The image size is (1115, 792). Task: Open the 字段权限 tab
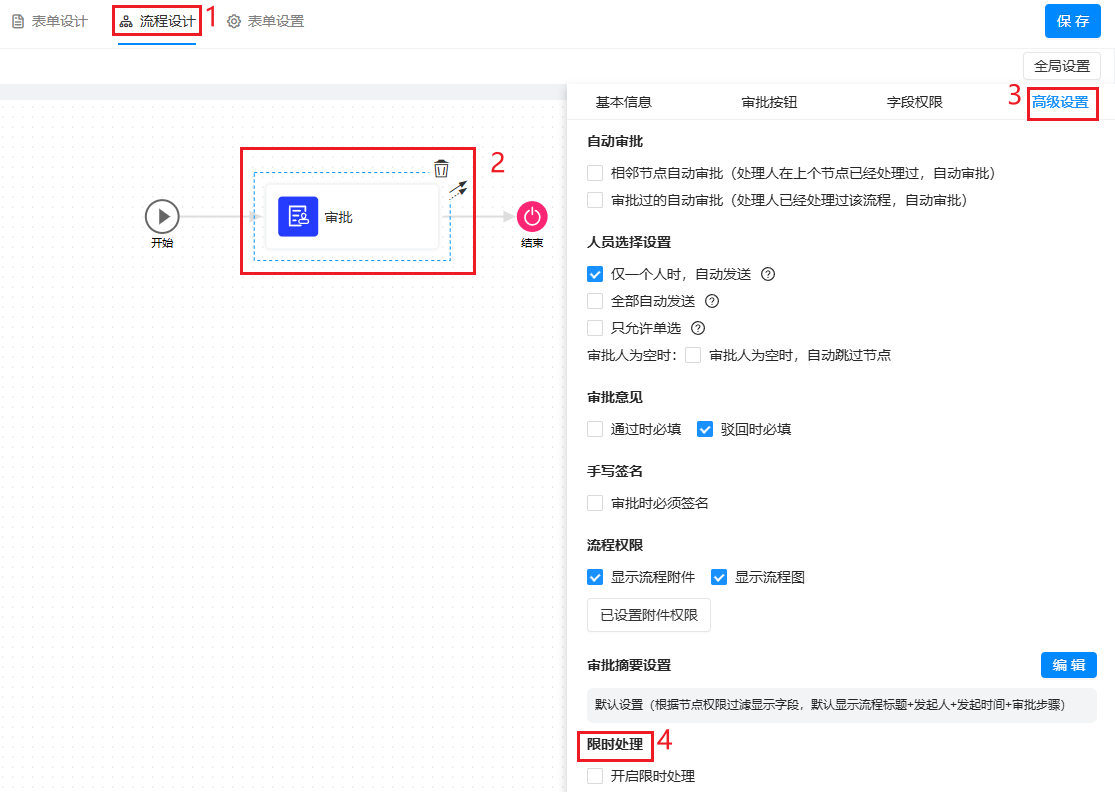(x=914, y=102)
